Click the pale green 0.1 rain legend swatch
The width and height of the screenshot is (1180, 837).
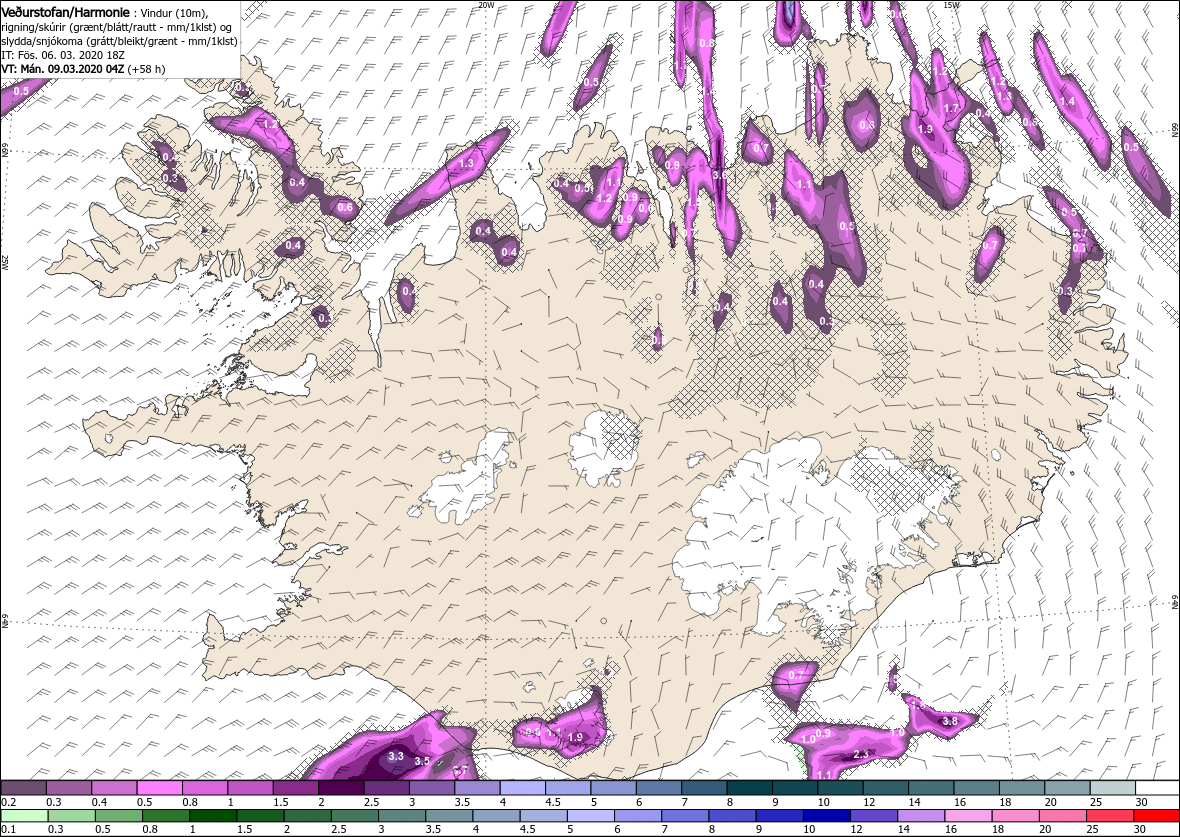[25, 816]
